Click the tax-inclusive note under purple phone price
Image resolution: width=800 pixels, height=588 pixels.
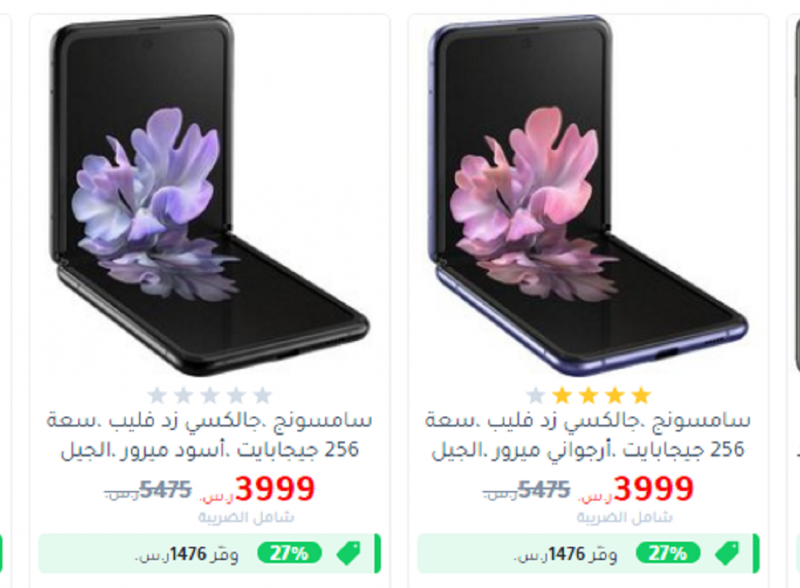pyautogui.click(x=625, y=518)
